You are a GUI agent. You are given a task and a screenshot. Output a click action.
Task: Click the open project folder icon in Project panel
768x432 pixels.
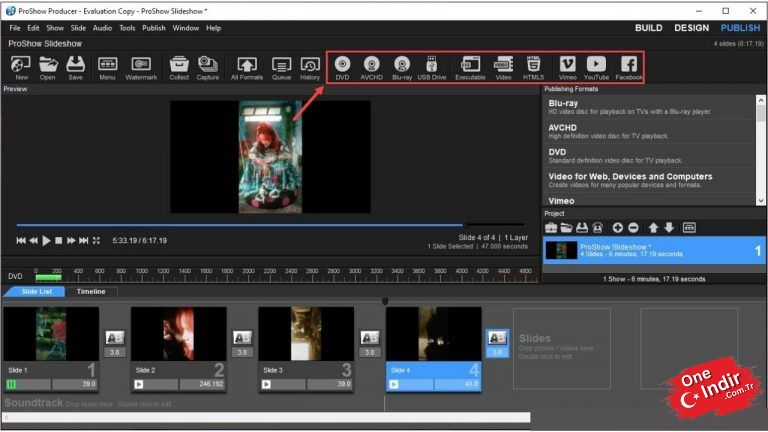point(567,228)
